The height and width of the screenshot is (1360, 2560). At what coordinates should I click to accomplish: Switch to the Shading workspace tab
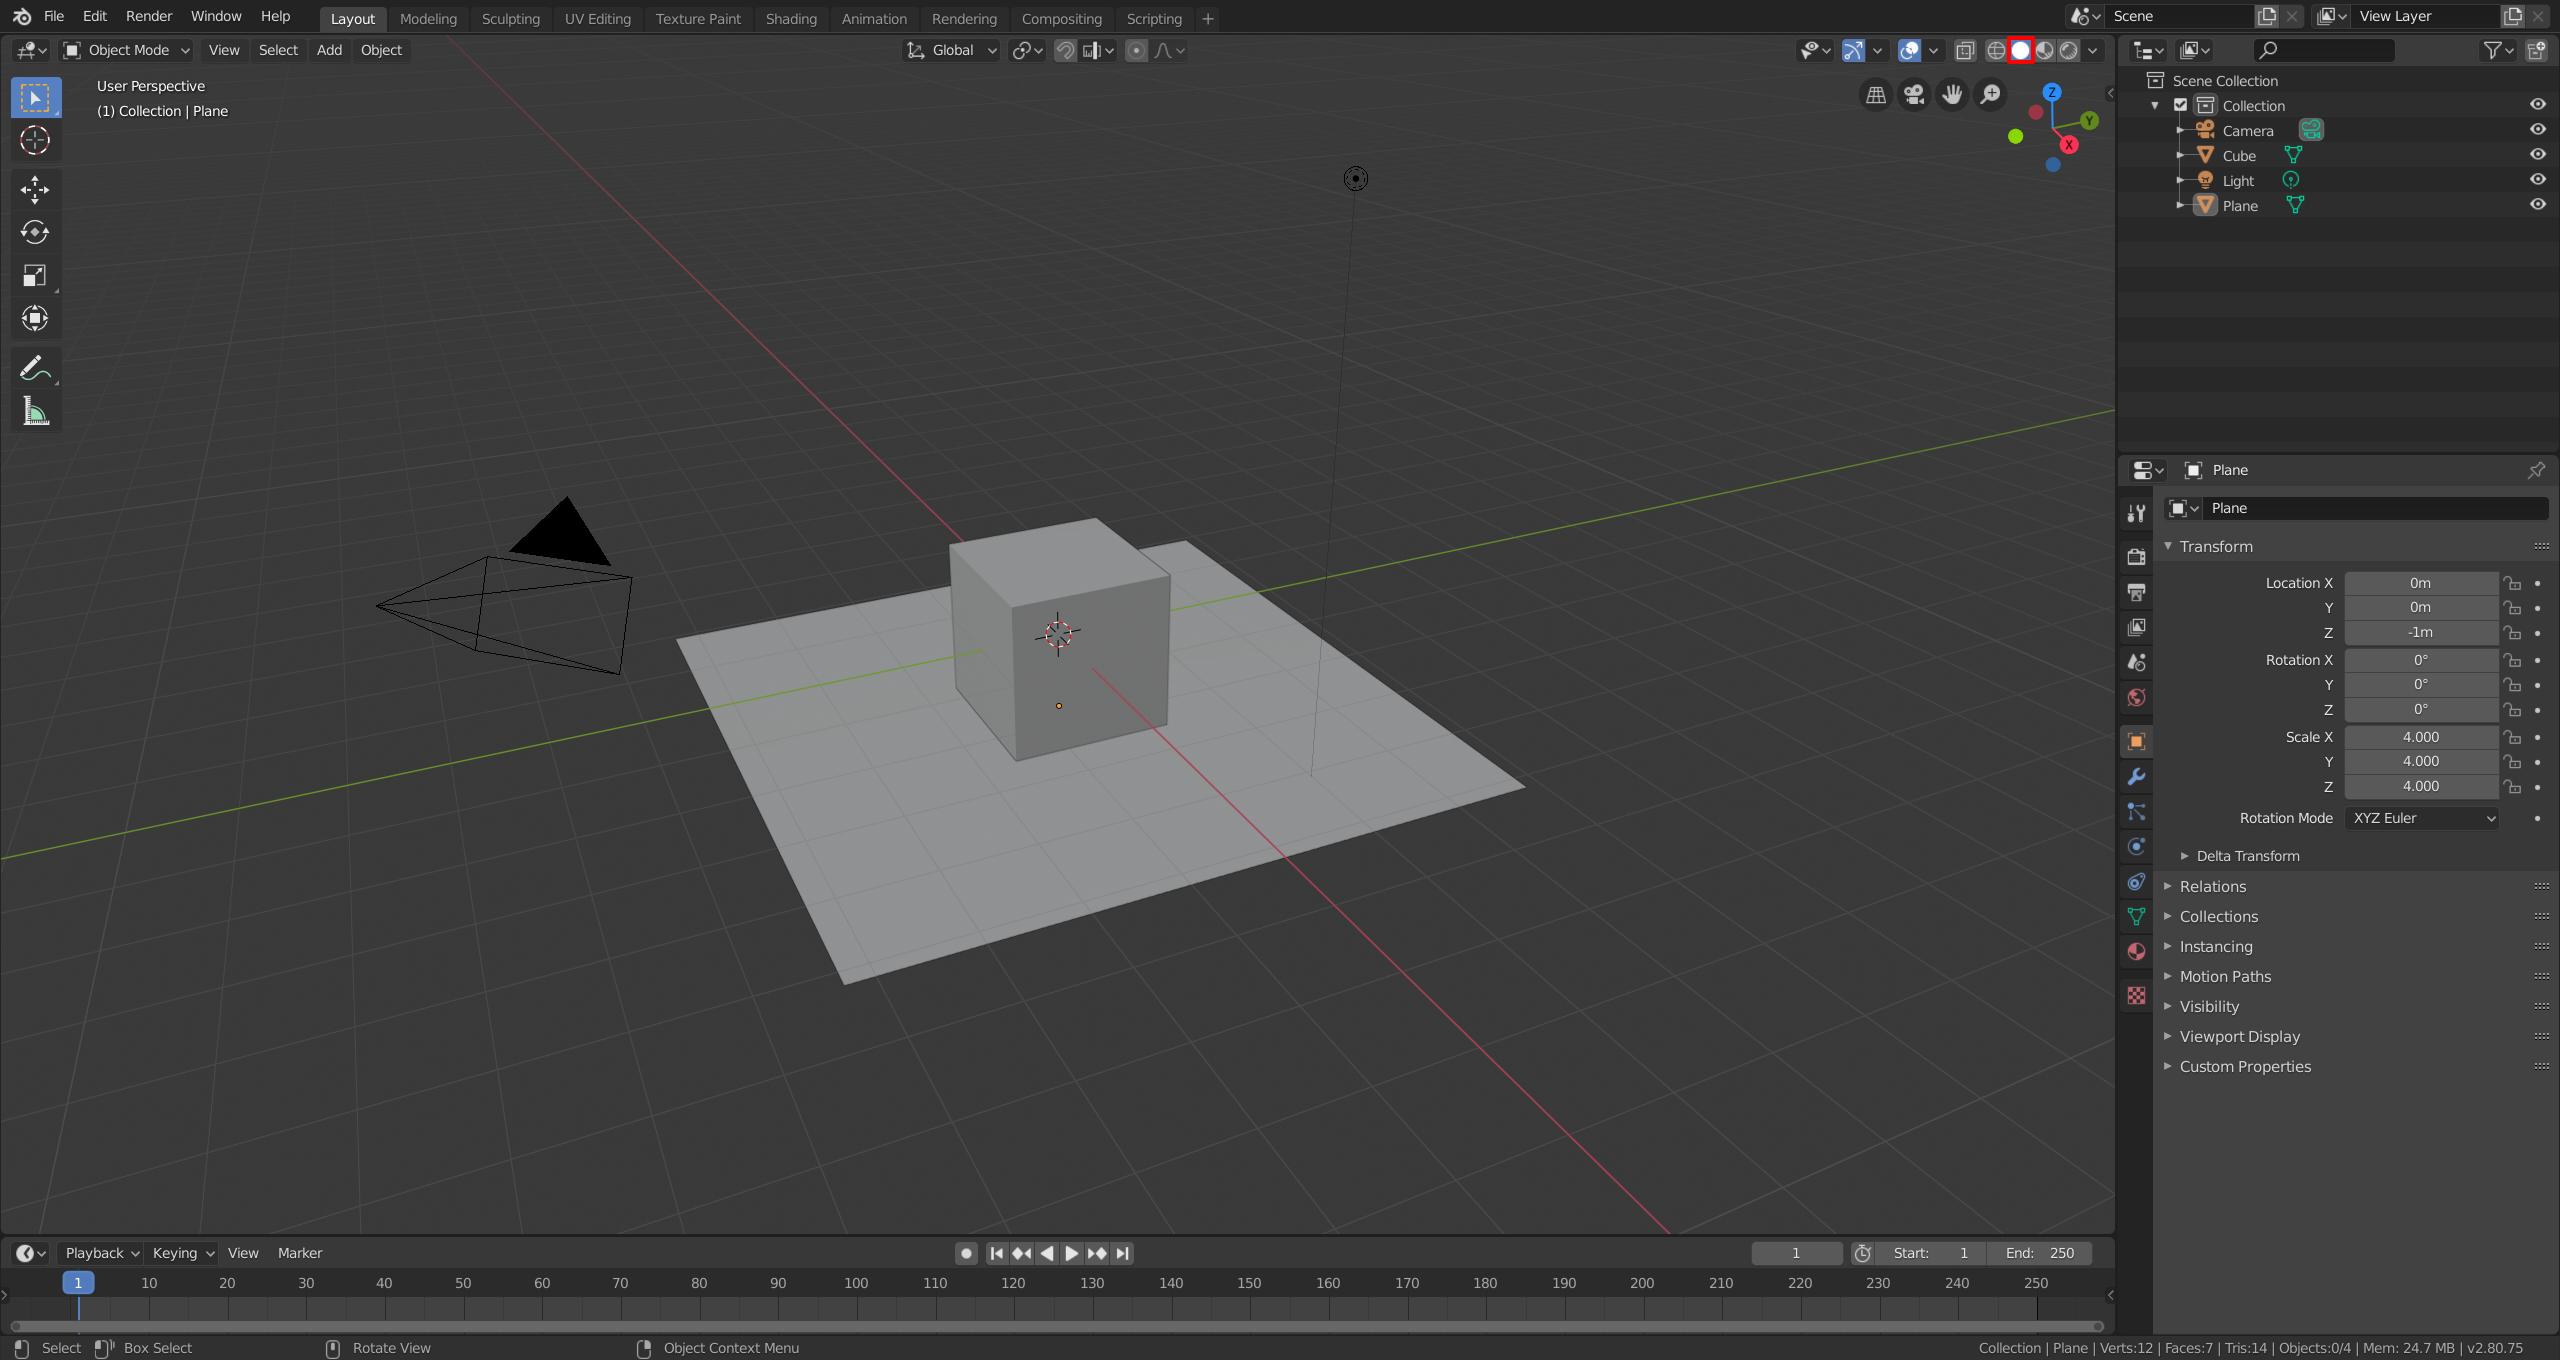791,19
